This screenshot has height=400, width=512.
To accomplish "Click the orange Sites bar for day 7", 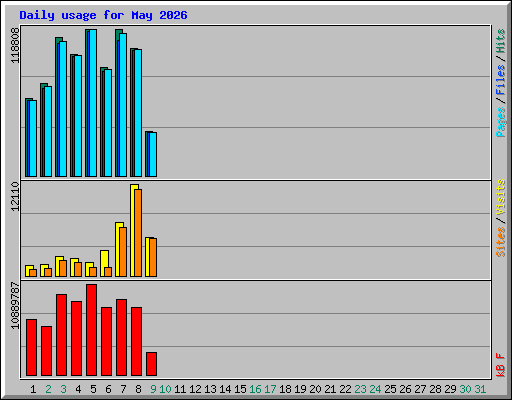I will click(x=123, y=252).
